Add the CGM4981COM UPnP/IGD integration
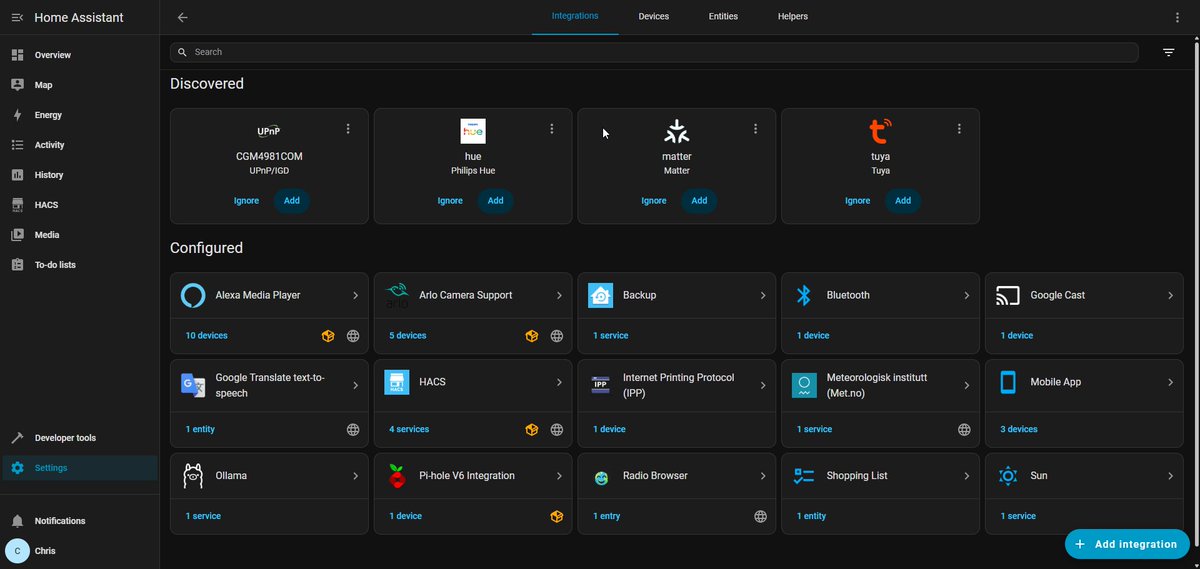The image size is (1200, 569). 292,201
